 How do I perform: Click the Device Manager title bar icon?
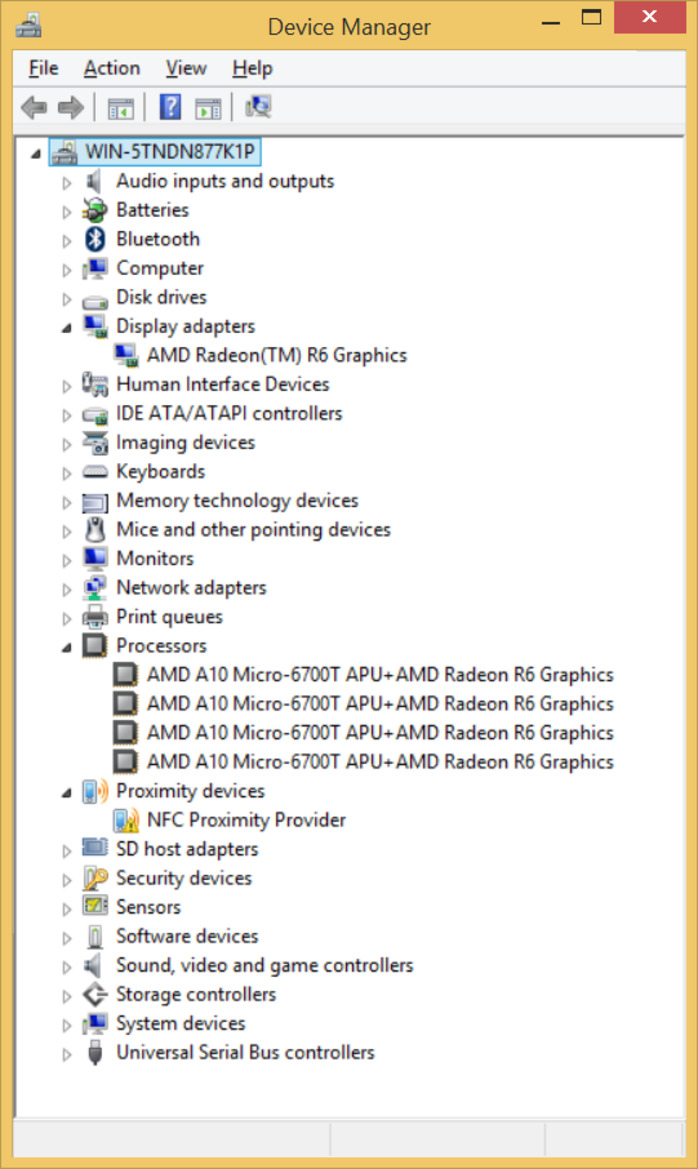click(29, 26)
